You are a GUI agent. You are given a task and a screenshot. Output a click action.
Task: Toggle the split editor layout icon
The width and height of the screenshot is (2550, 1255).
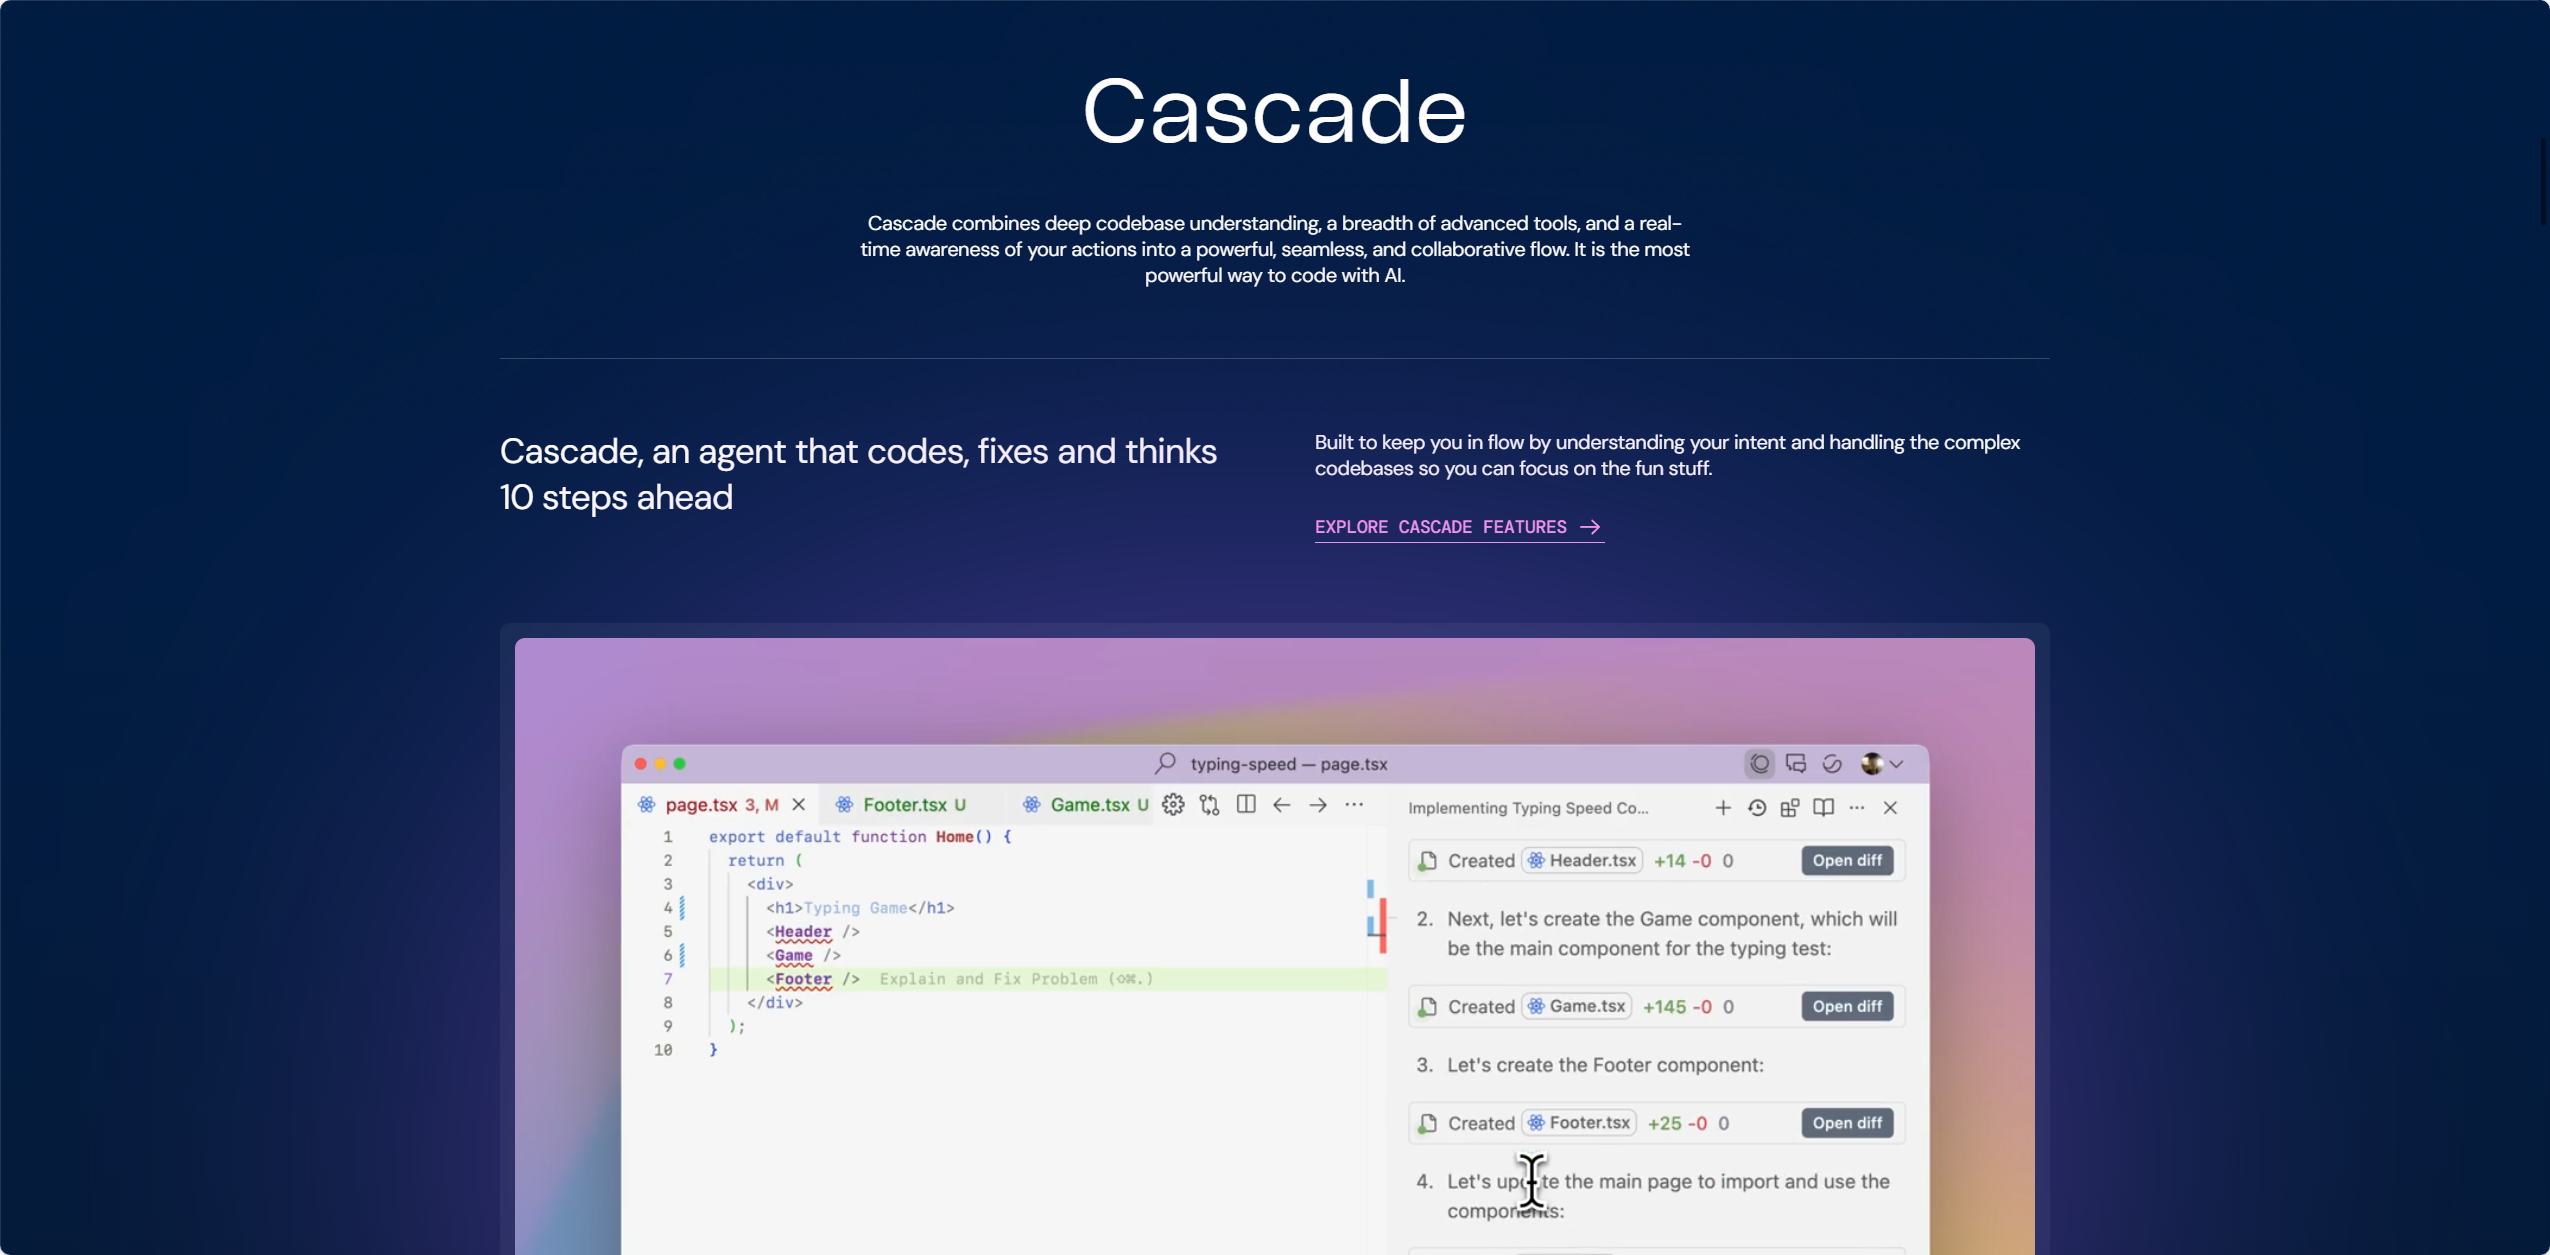click(x=1246, y=805)
